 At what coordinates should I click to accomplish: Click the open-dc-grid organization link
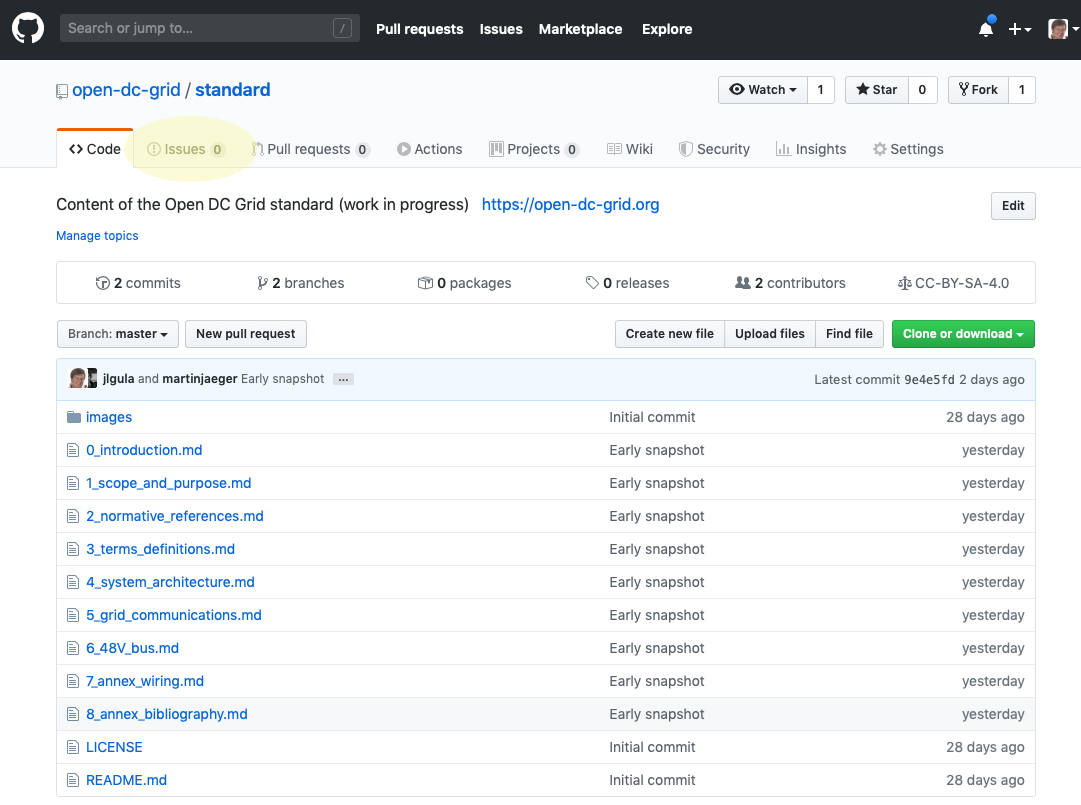pos(126,90)
